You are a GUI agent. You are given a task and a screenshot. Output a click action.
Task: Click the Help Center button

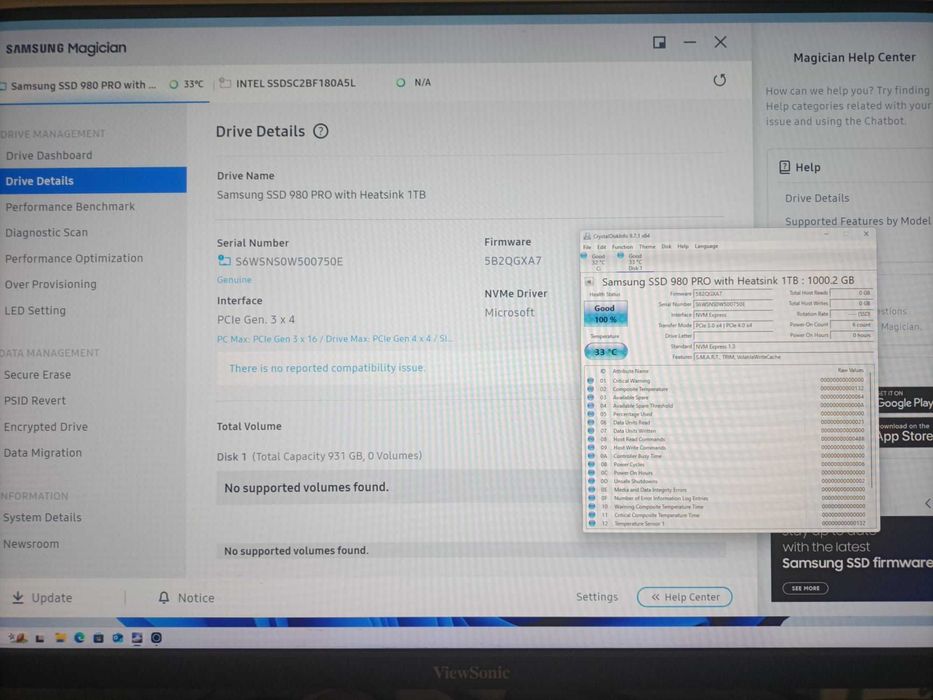tap(684, 596)
